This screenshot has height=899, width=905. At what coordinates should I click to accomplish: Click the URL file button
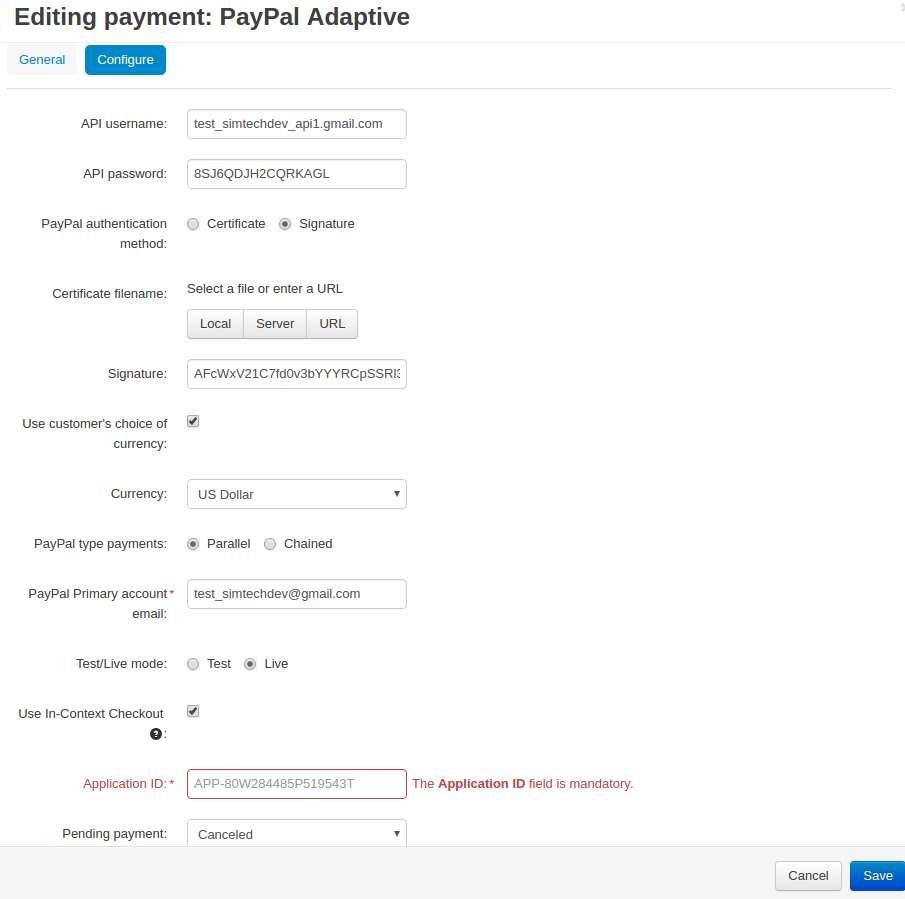(332, 324)
